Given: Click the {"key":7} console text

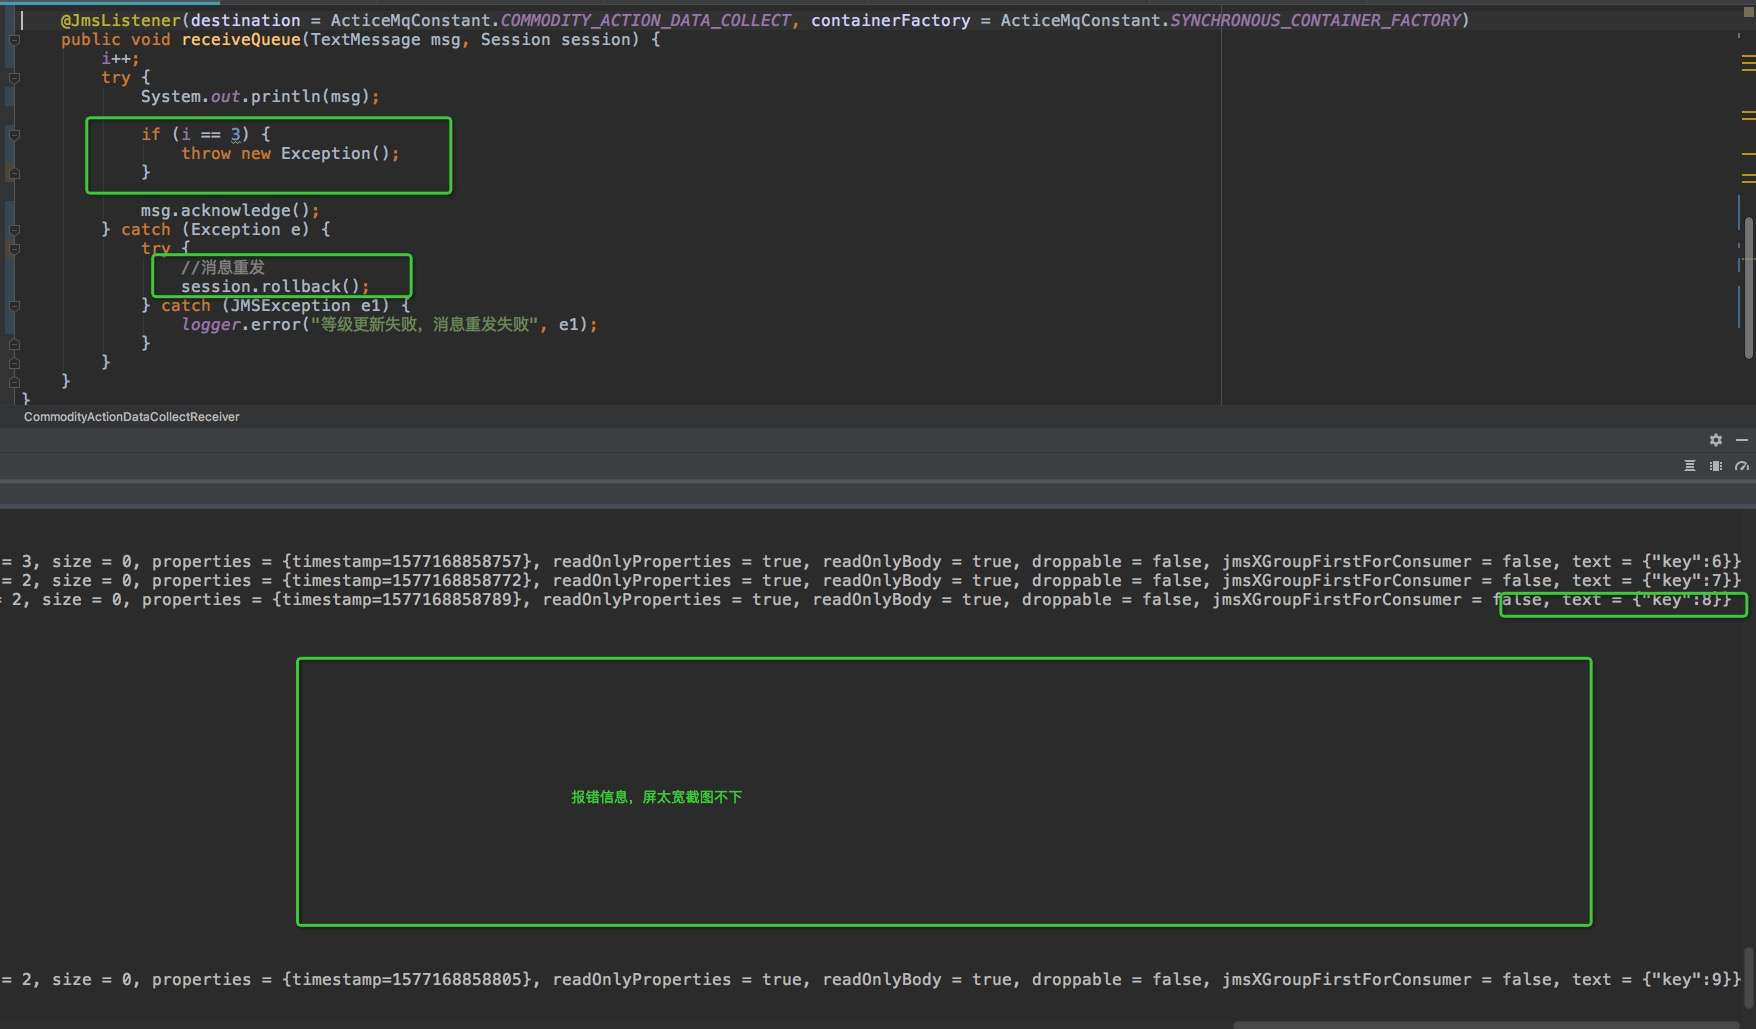Looking at the screenshot, I should coord(1687,581).
